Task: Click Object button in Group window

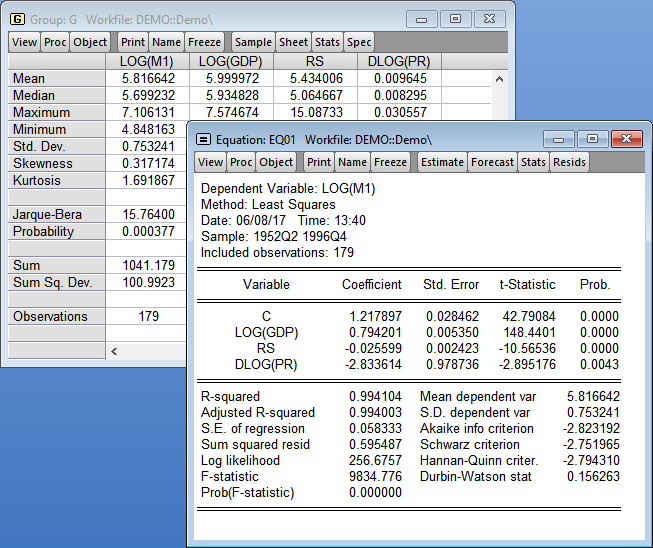Action: (90, 42)
